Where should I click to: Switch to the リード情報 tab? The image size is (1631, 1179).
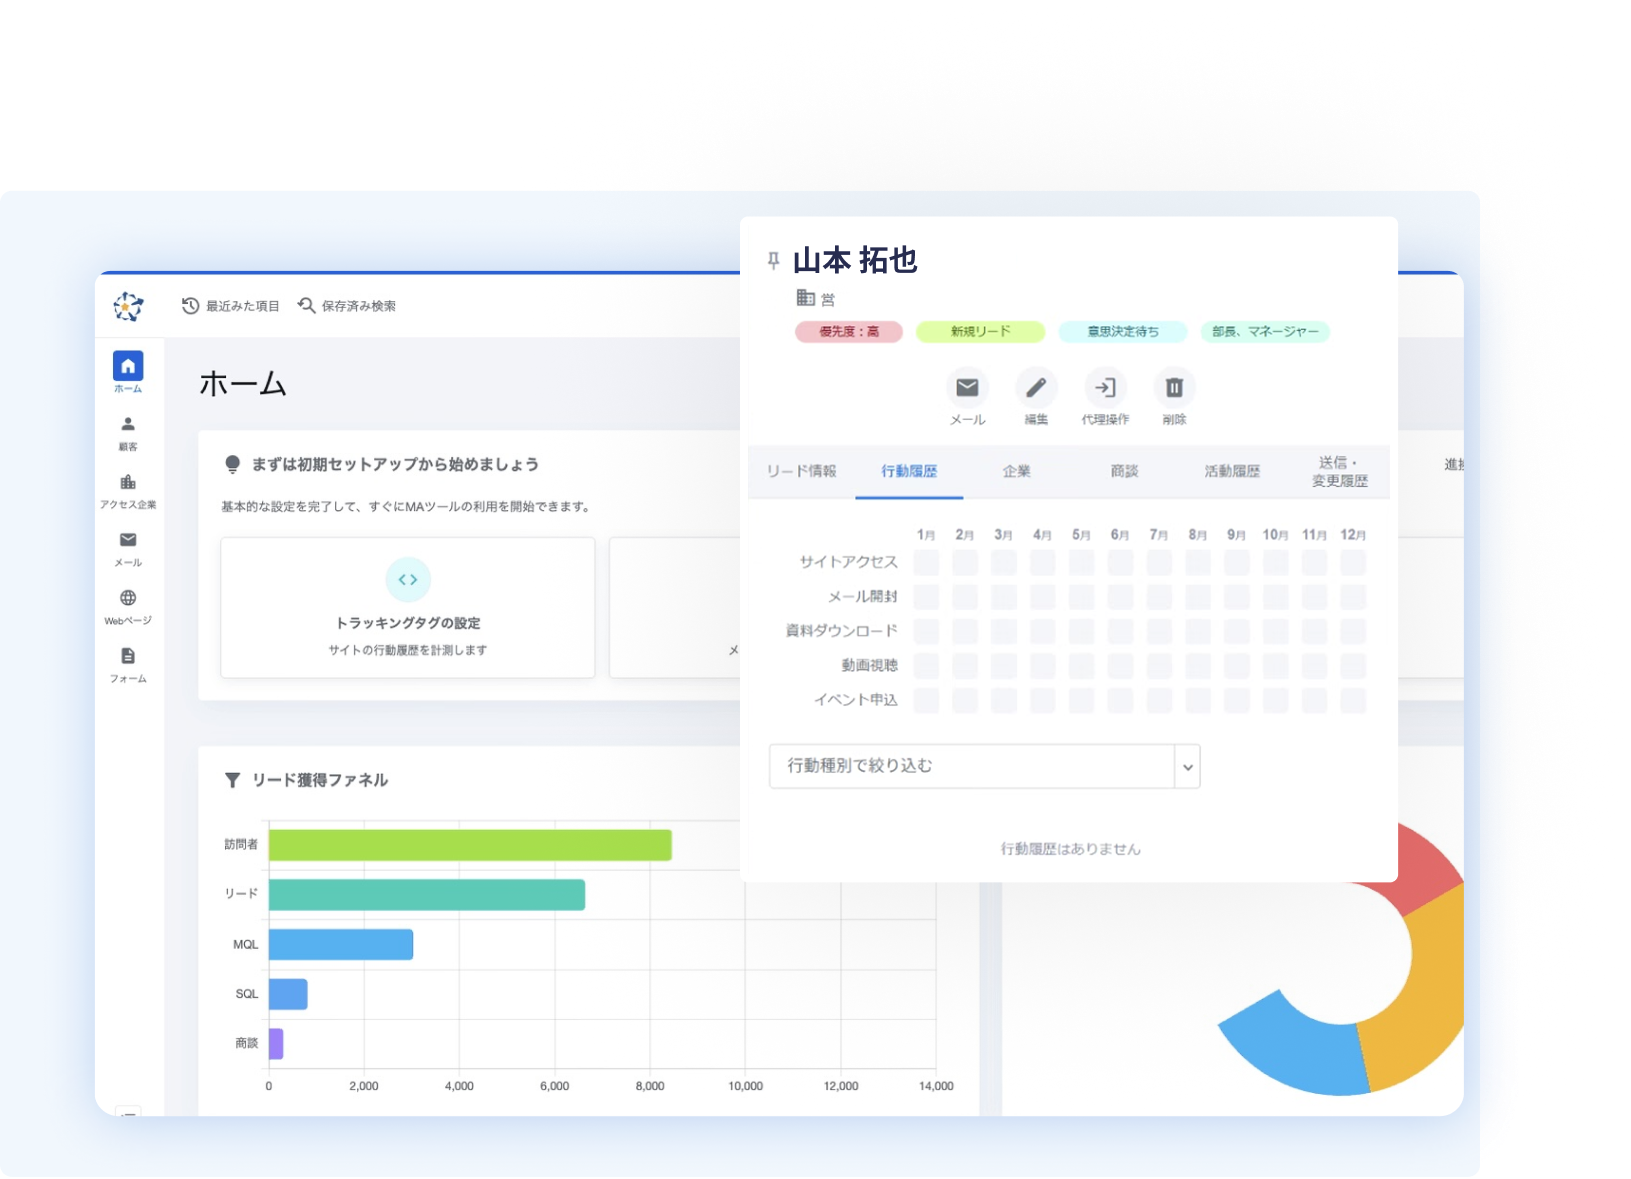click(802, 471)
